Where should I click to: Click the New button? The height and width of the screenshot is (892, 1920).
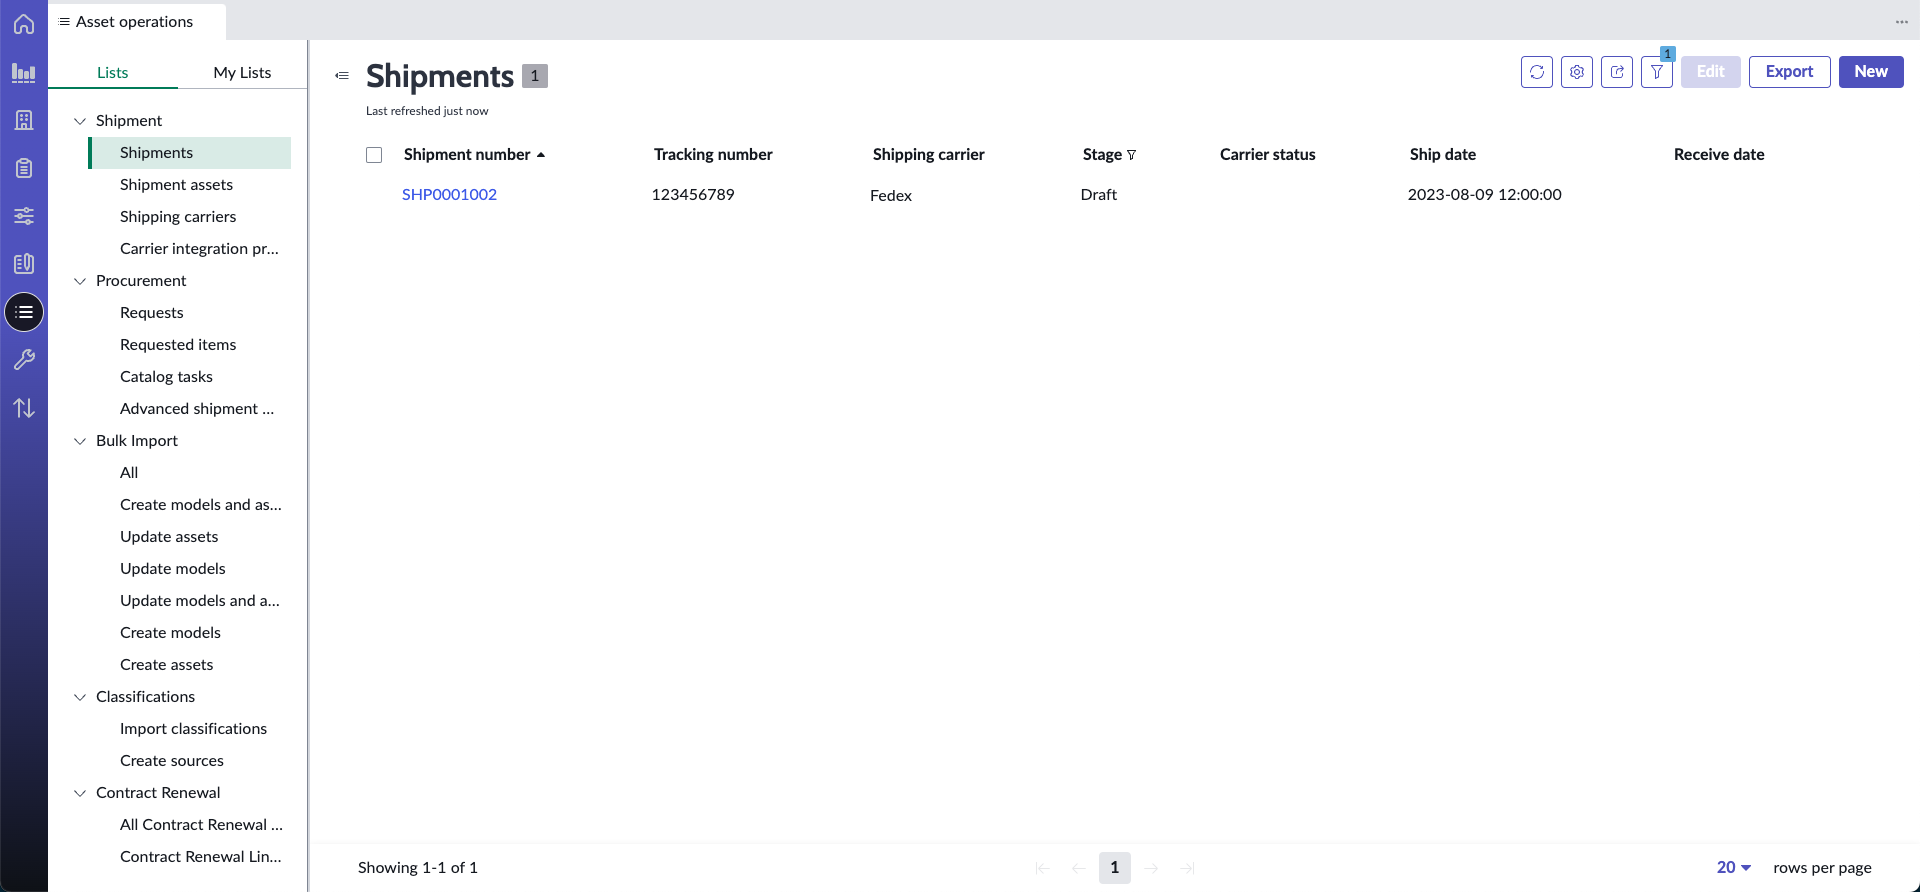[1870, 72]
